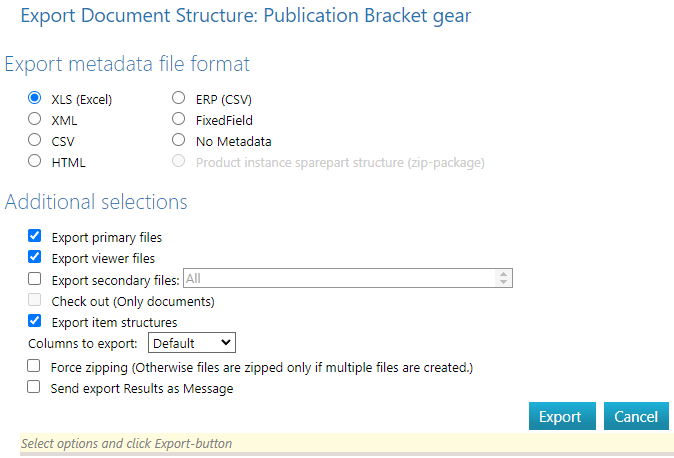Viewport: 674px width, 458px height.
Task: Click the Cancel button
Action: [636, 417]
